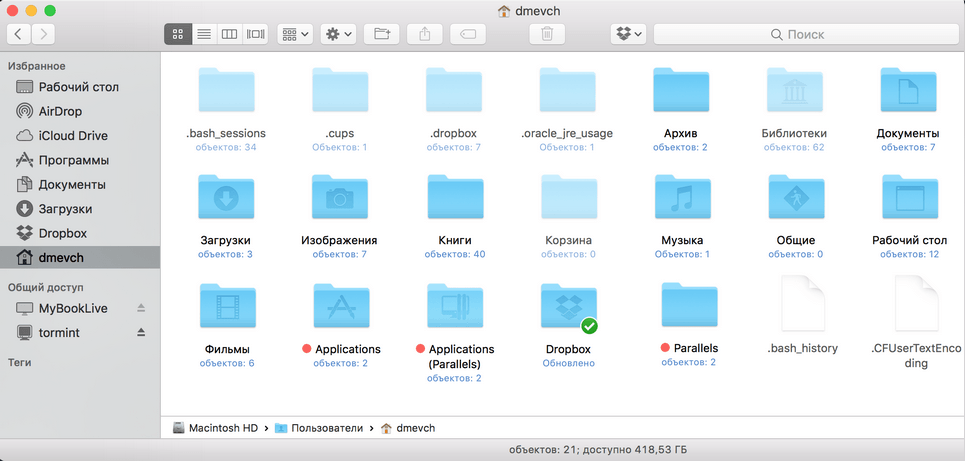Viewport: 965px width, 461px height.
Task: Switch to icon view mode
Action: [x=178, y=34]
